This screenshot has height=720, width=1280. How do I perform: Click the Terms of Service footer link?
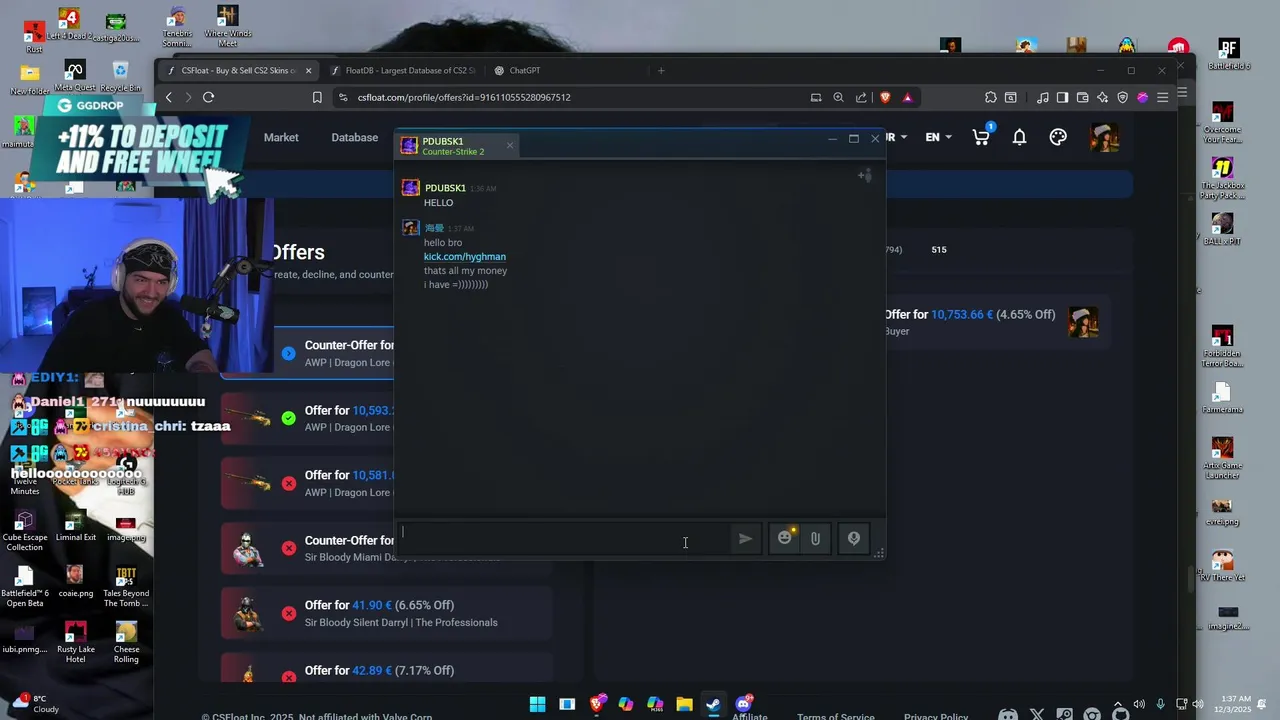point(836,716)
